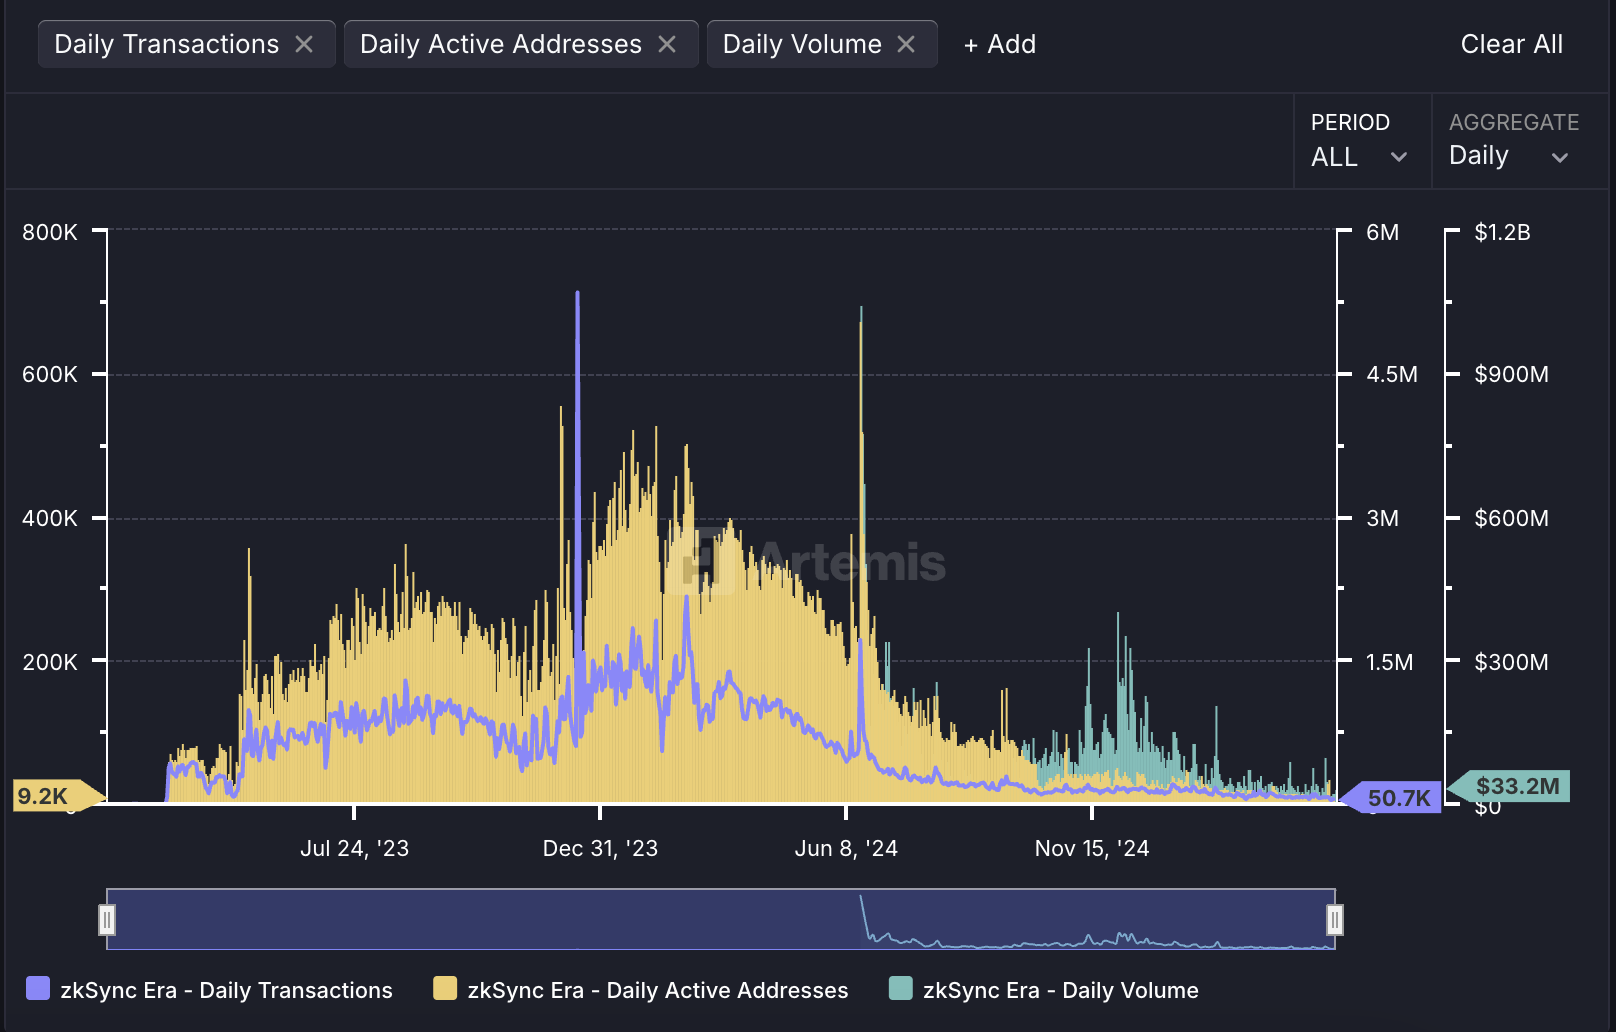
Task: Toggle zkSync Era Daily Transactions legend series
Action: click(226, 990)
